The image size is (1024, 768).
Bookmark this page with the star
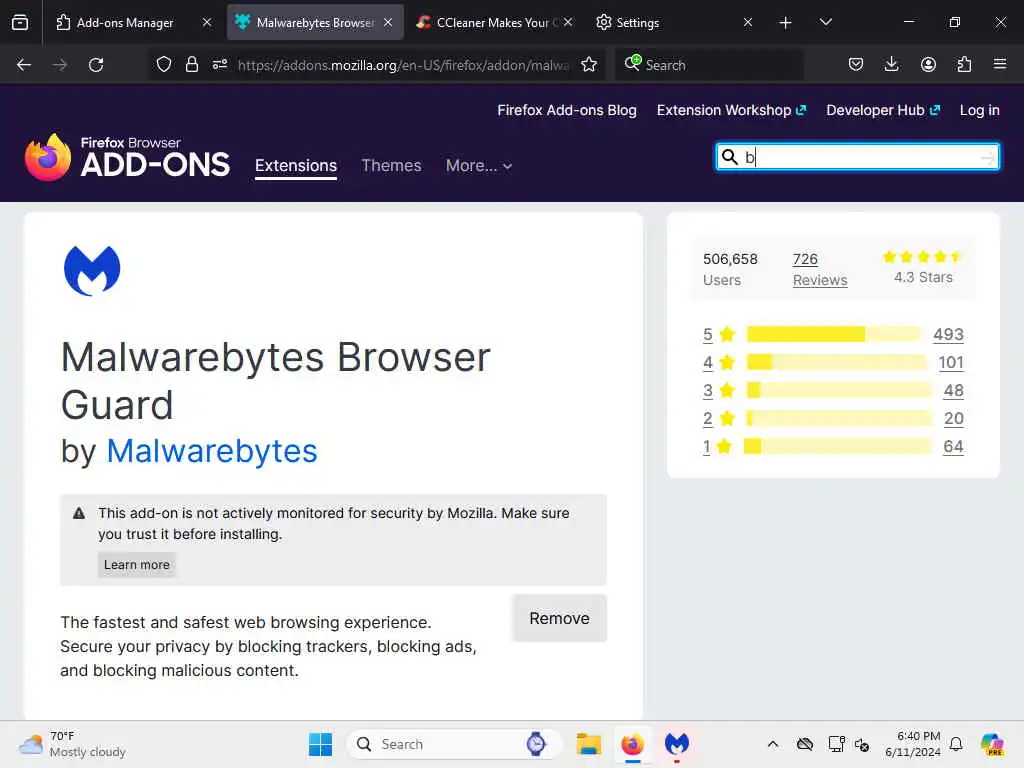[589, 64]
